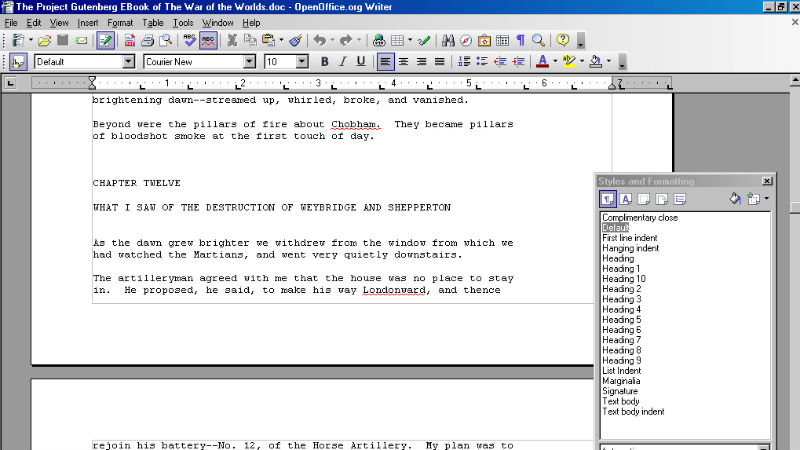Image resolution: width=800 pixels, height=450 pixels.
Task: Open Page Preview icon
Action: point(165,40)
